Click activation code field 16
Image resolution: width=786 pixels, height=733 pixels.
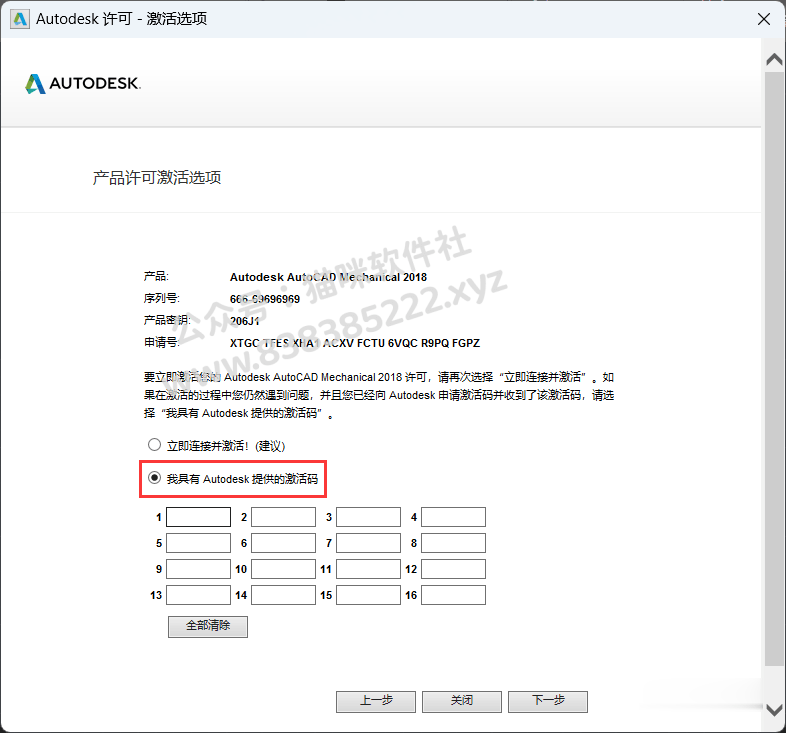point(453,595)
